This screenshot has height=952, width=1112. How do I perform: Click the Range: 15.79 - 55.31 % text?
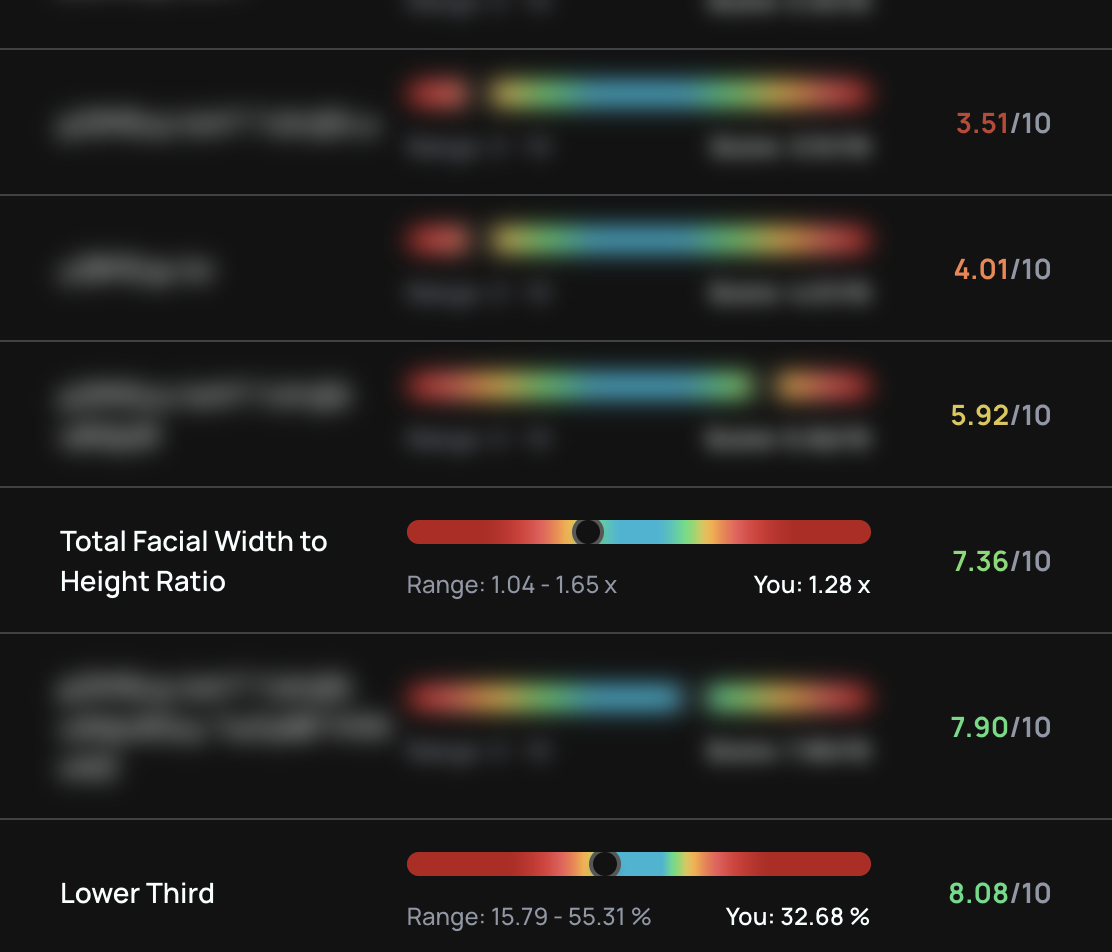coord(529,917)
